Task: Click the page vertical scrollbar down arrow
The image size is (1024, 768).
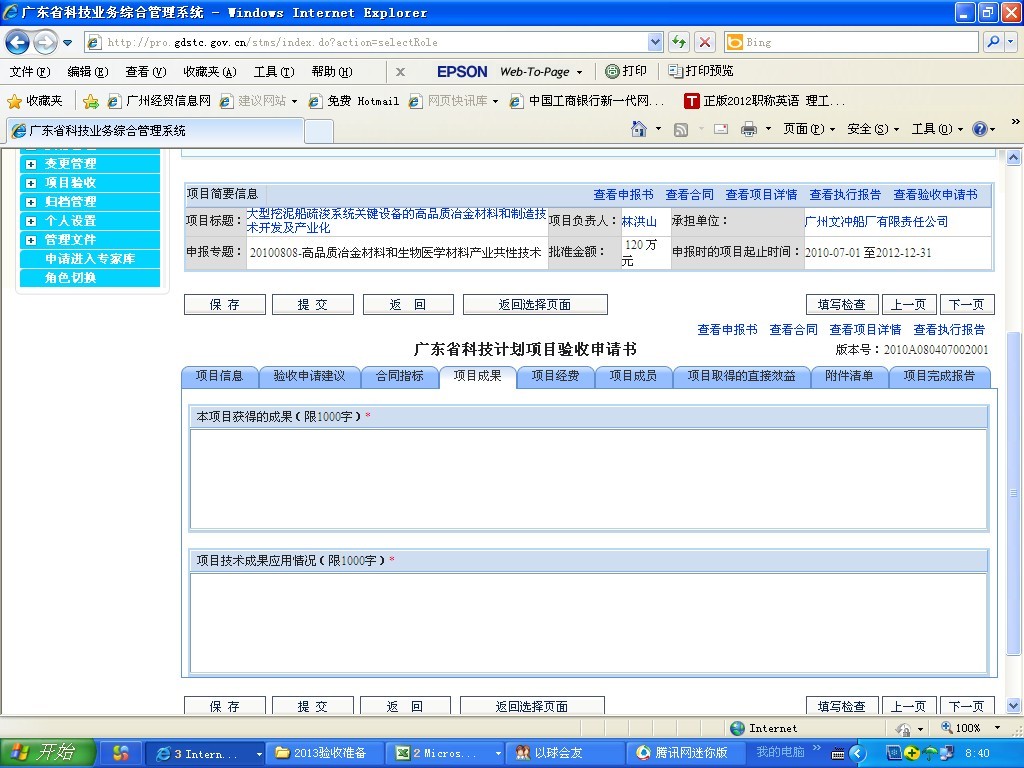Action: 1013,706
